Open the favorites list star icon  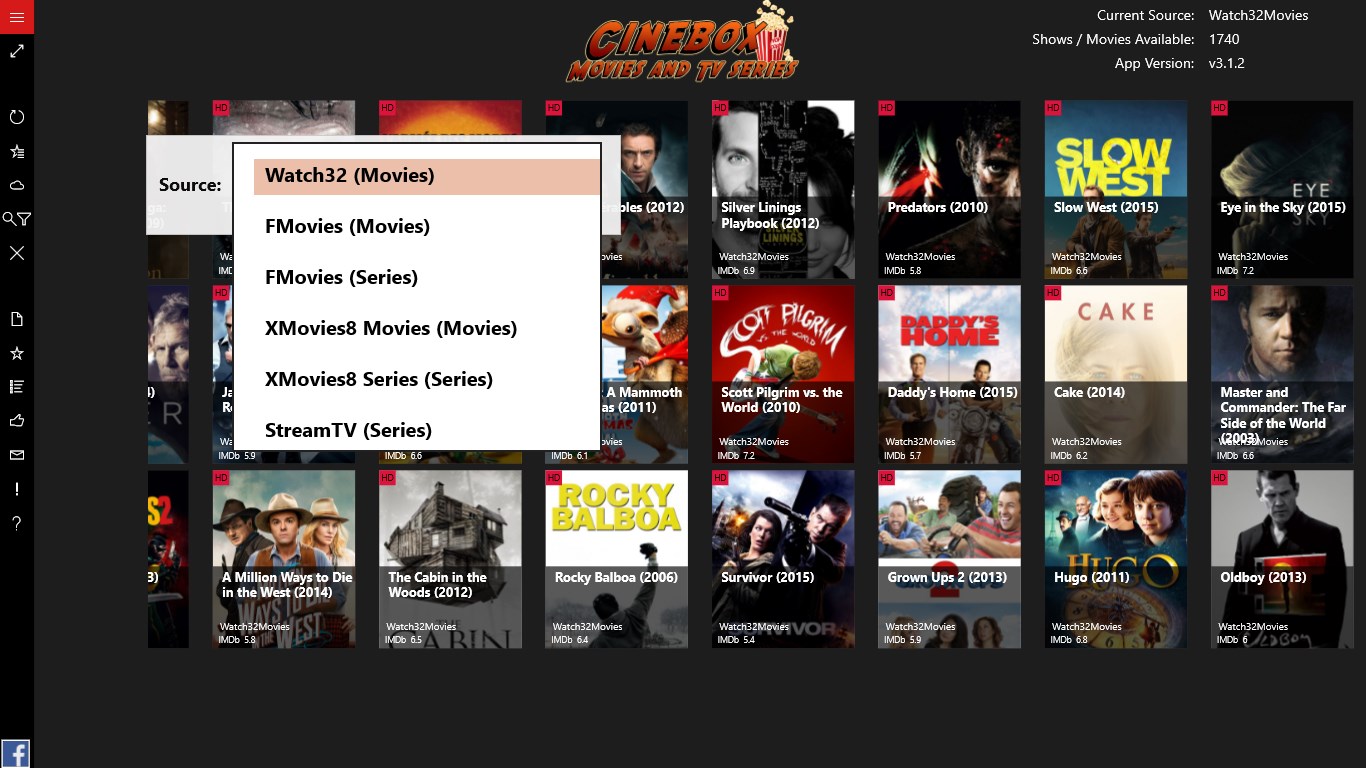17,151
